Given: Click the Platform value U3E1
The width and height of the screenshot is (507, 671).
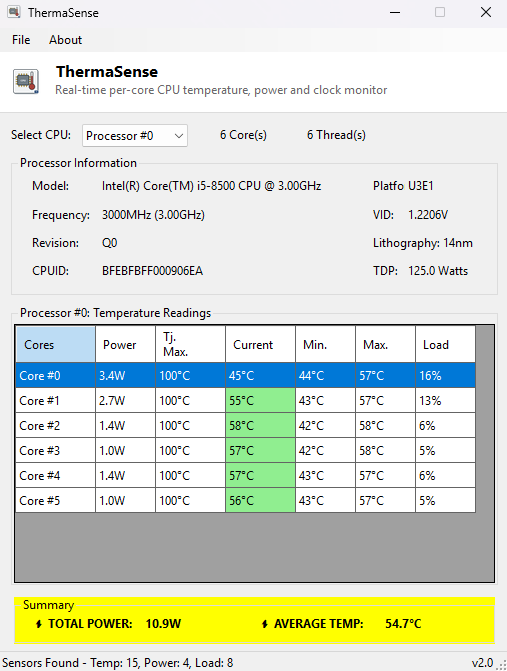Looking at the screenshot, I should (x=421, y=186).
